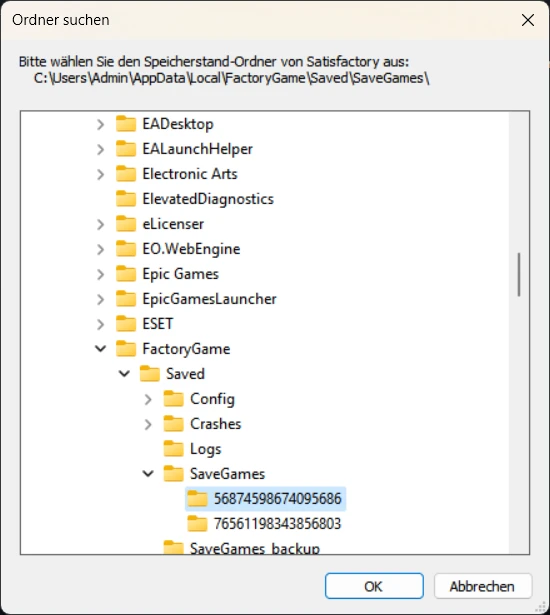Click the Electronic Arts folder icon
This screenshot has width=550, height=615.
click(126, 174)
